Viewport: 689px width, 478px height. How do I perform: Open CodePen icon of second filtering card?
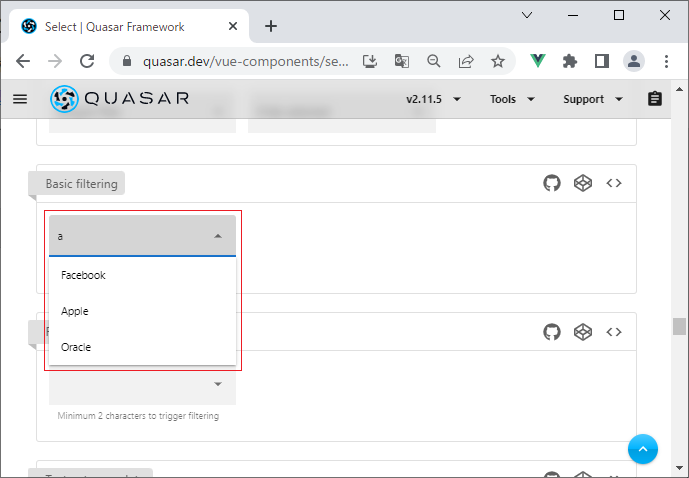click(x=583, y=332)
